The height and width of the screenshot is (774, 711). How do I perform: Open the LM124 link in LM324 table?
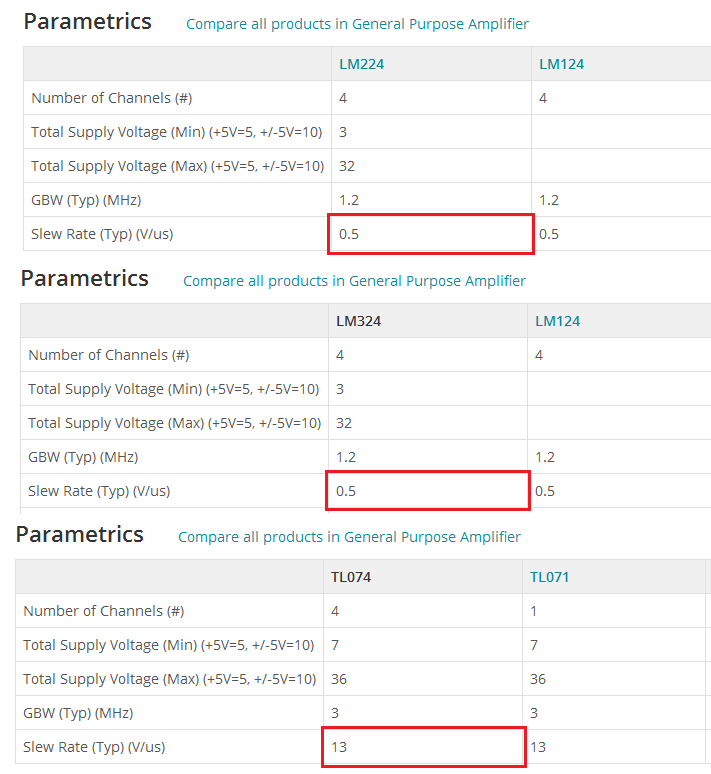[557, 321]
